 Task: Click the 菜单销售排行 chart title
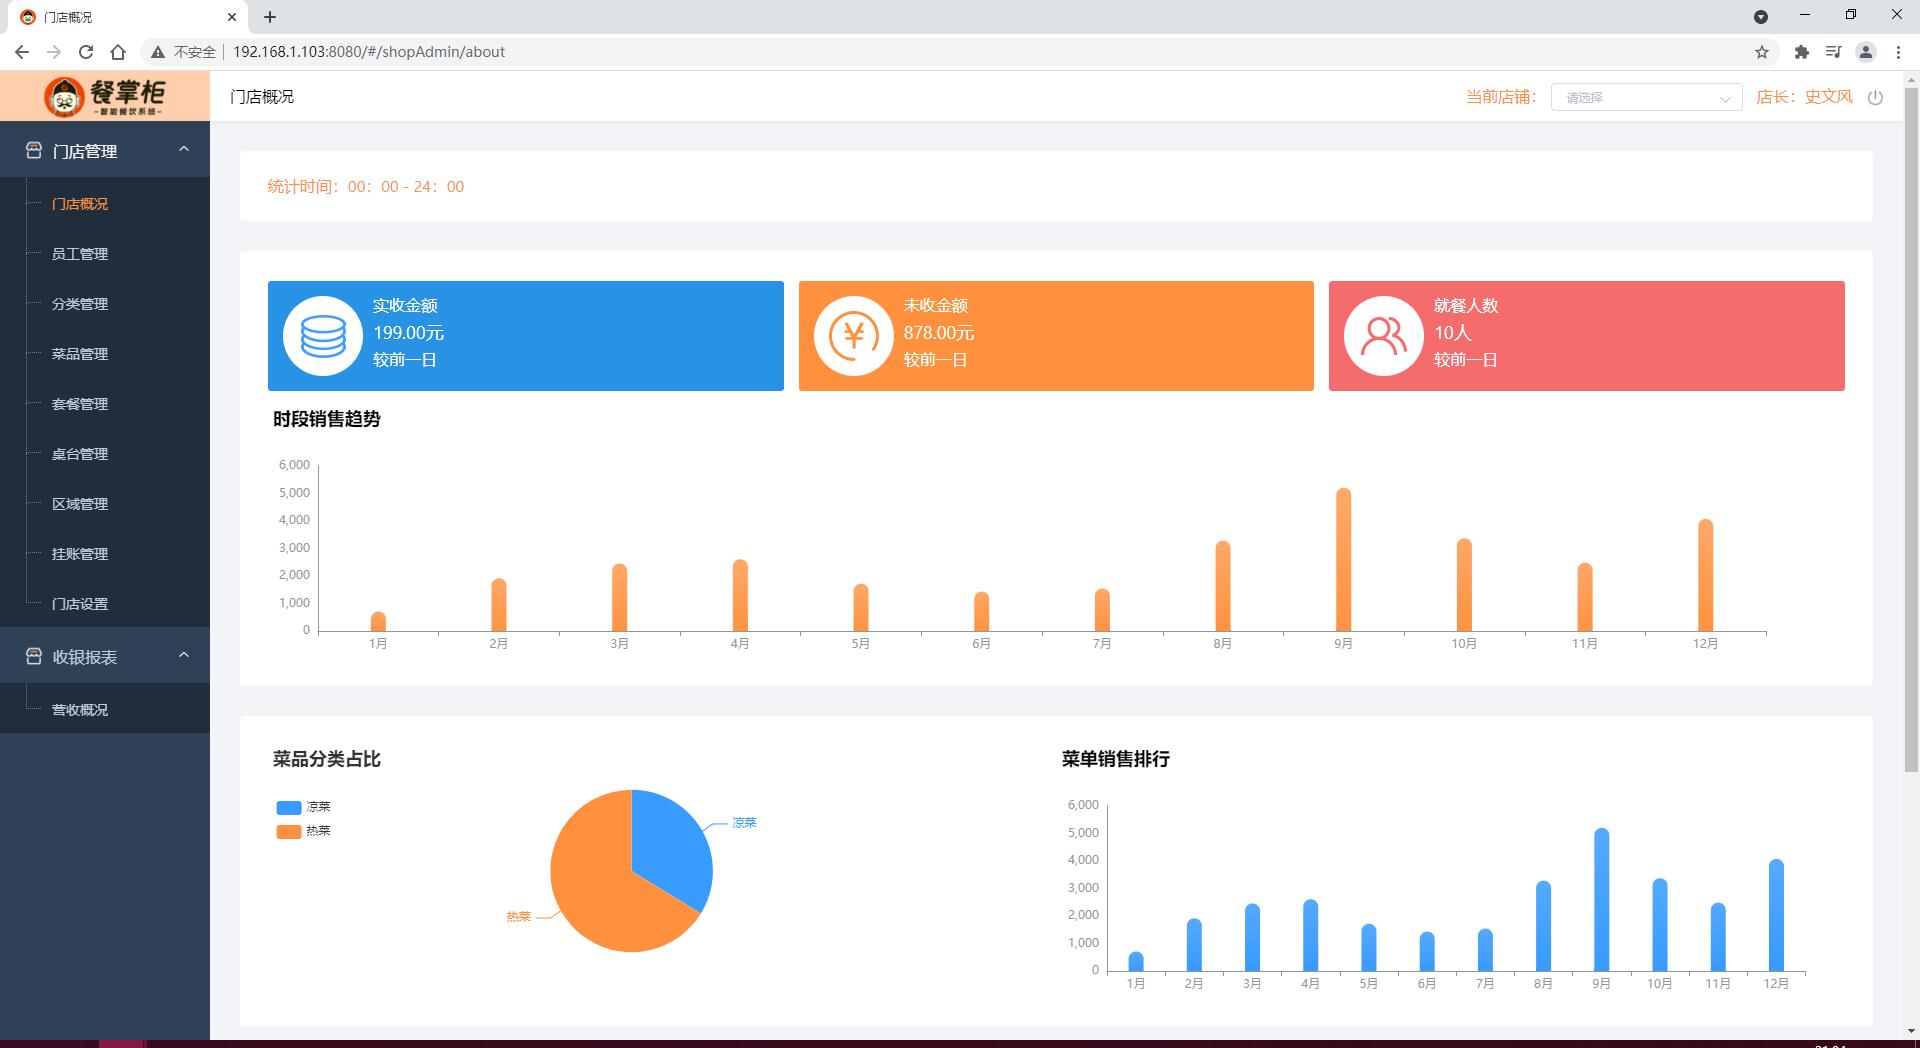(1116, 759)
